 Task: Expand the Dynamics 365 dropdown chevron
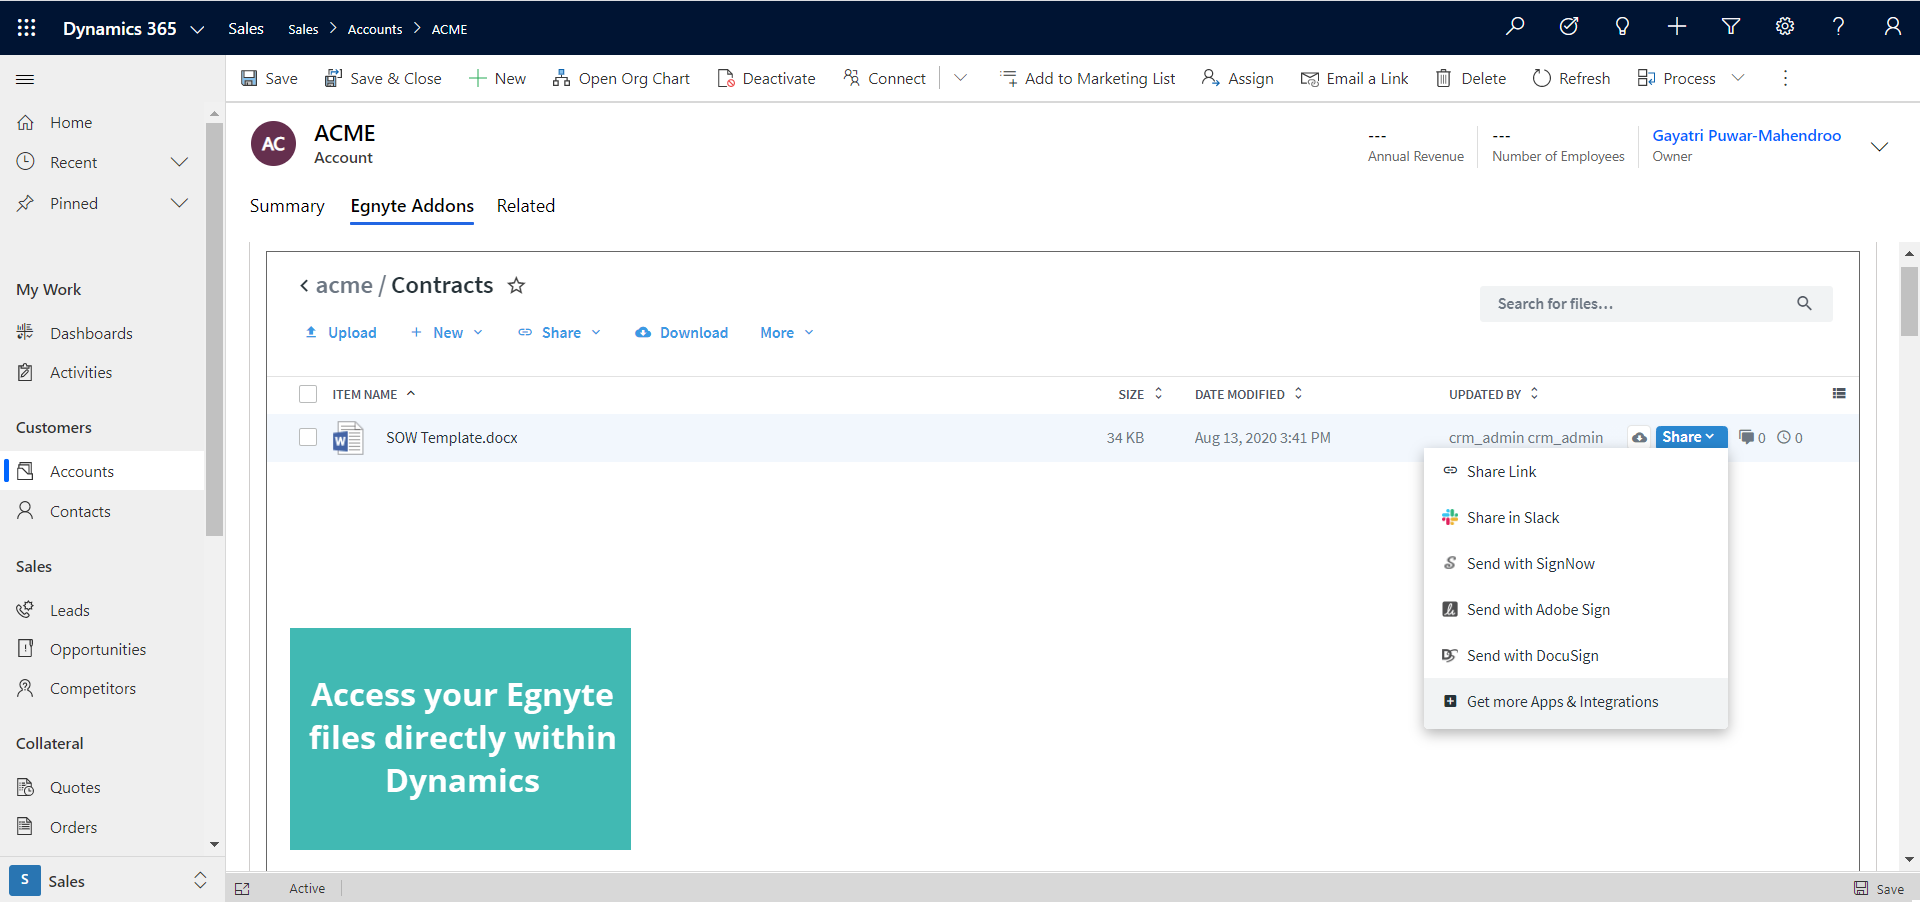(197, 29)
